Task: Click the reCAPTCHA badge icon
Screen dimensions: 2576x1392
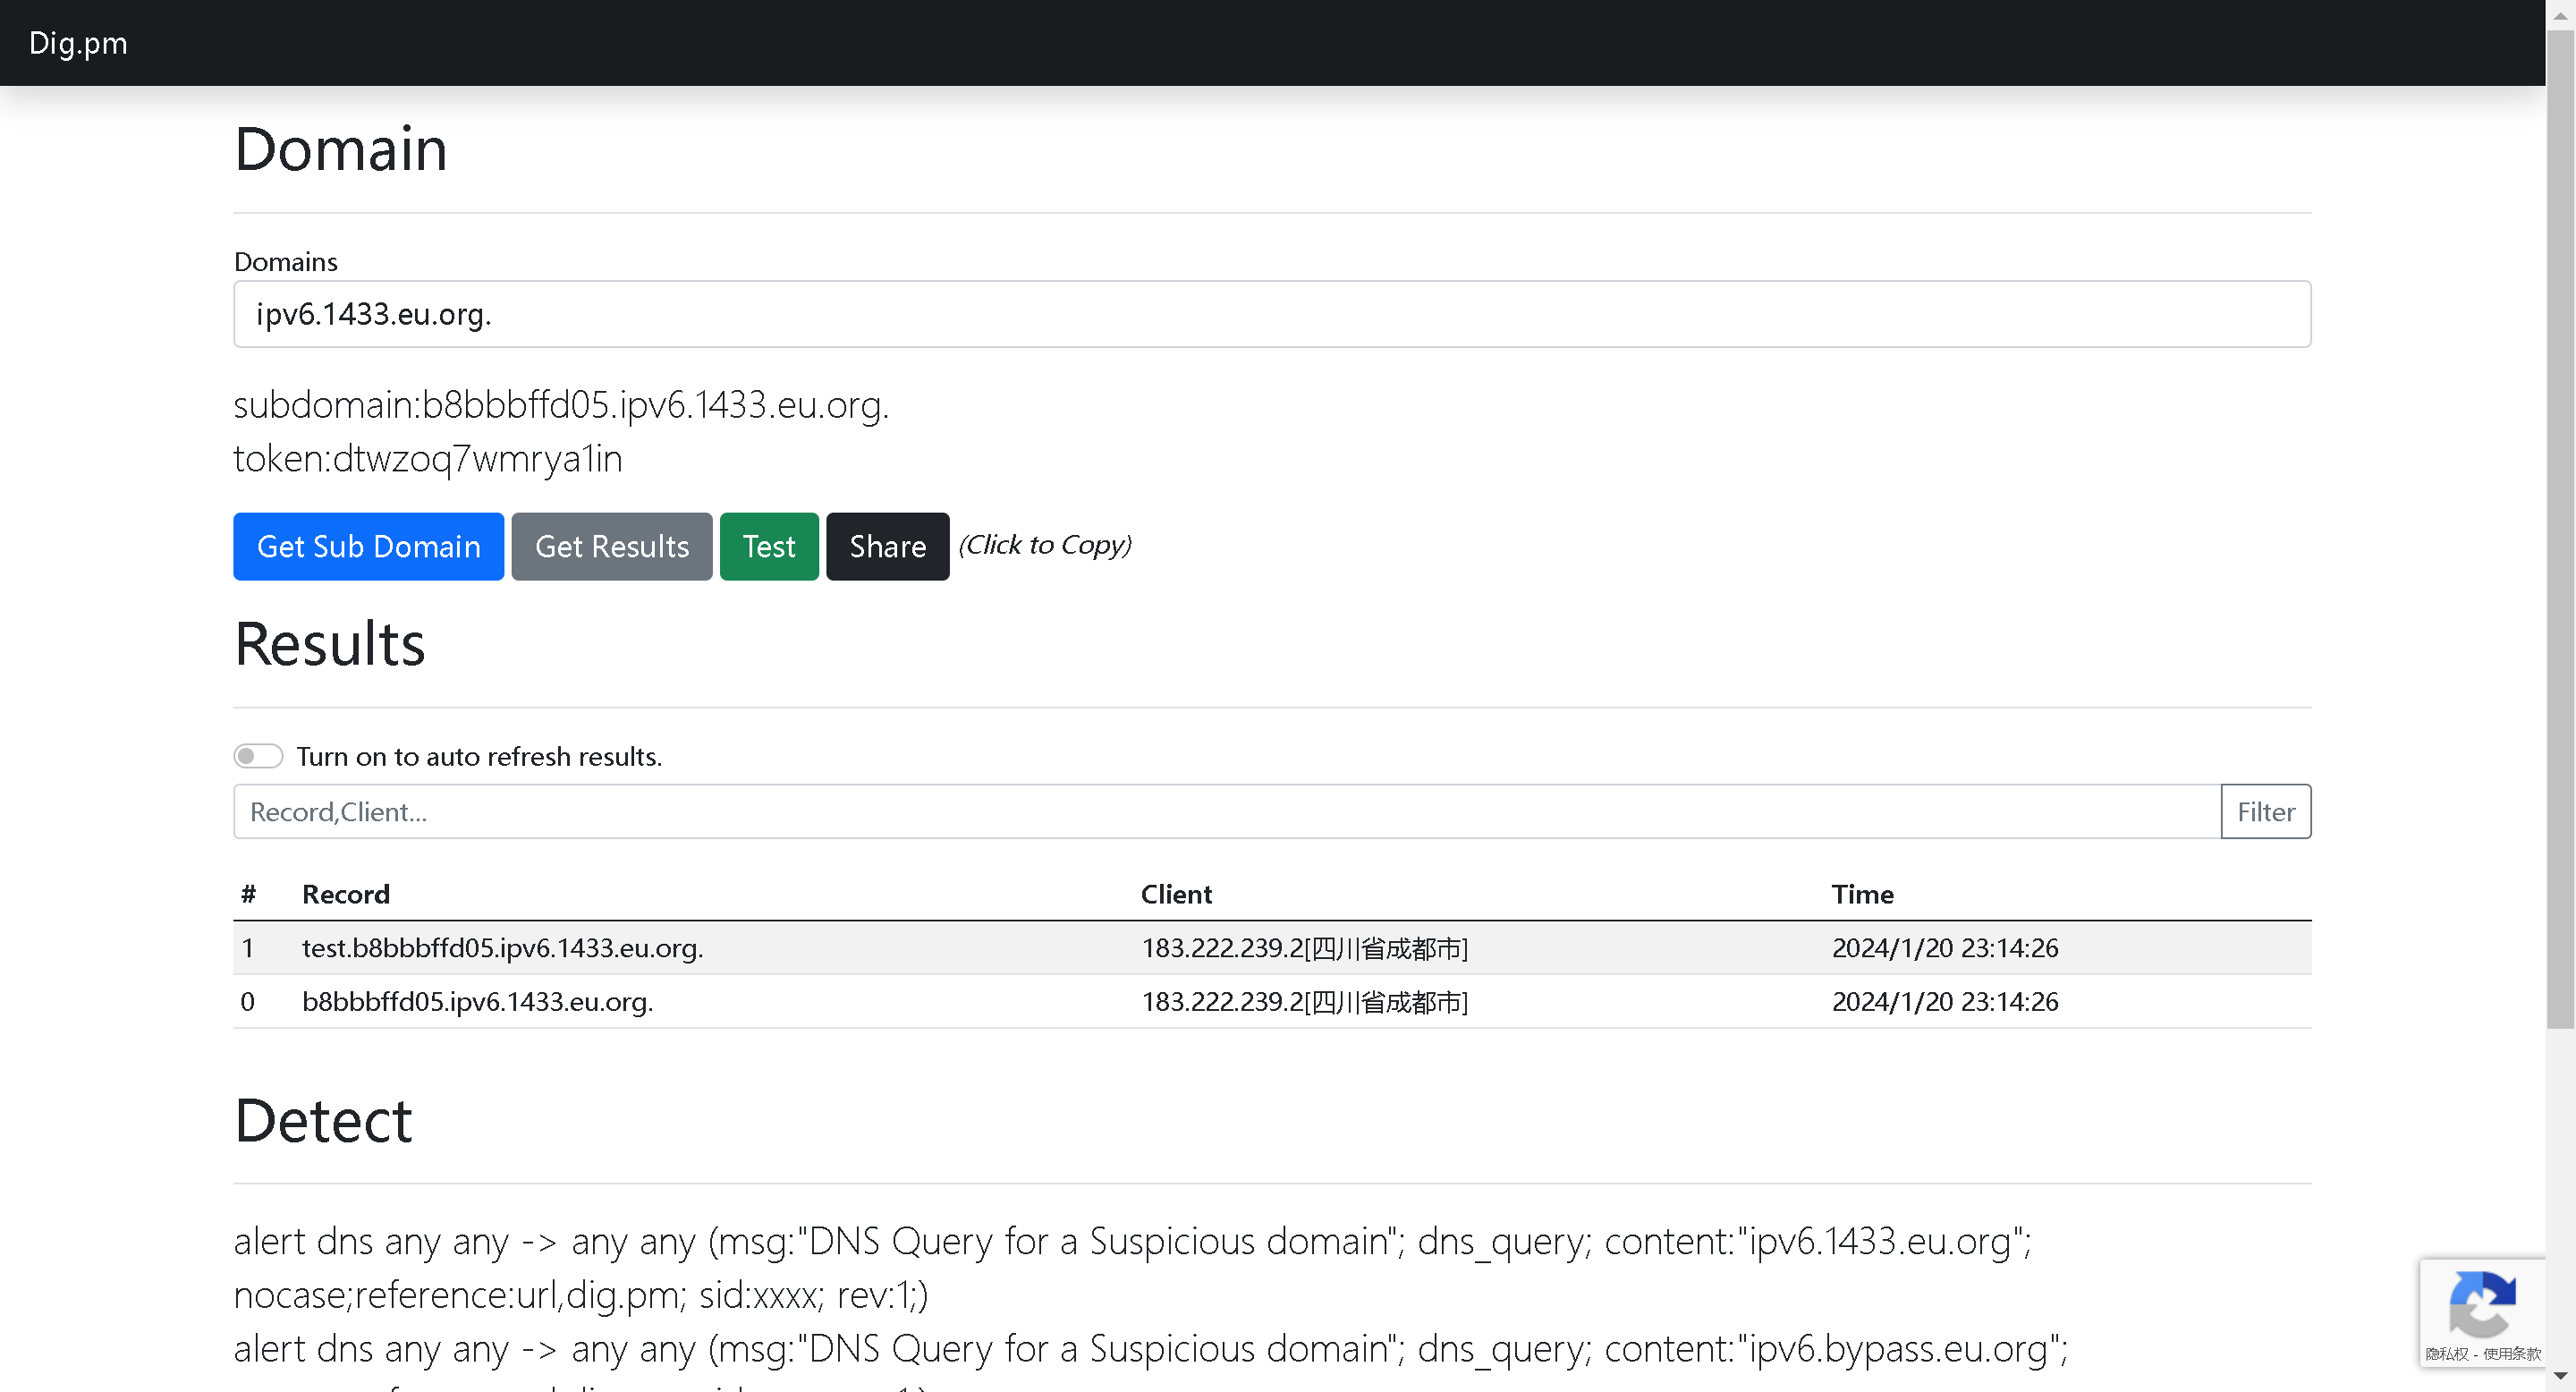Action: click(x=2481, y=1303)
